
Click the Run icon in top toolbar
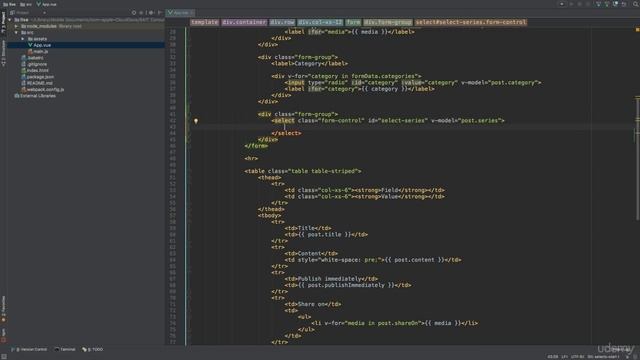(x=571, y=4)
